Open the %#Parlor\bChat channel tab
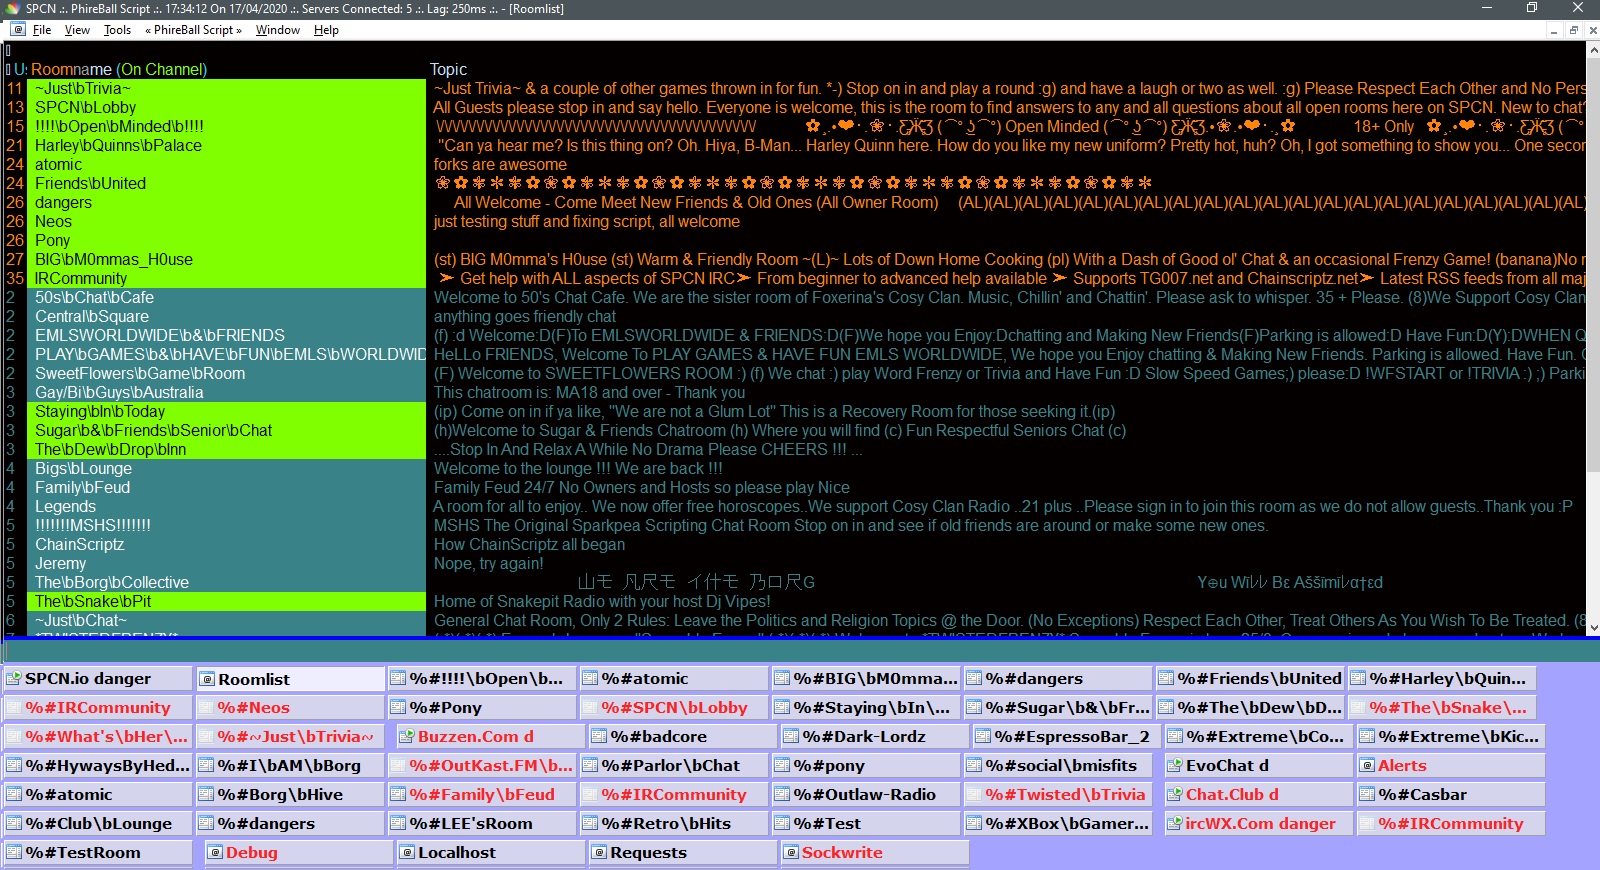1600x870 pixels. [674, 766]
